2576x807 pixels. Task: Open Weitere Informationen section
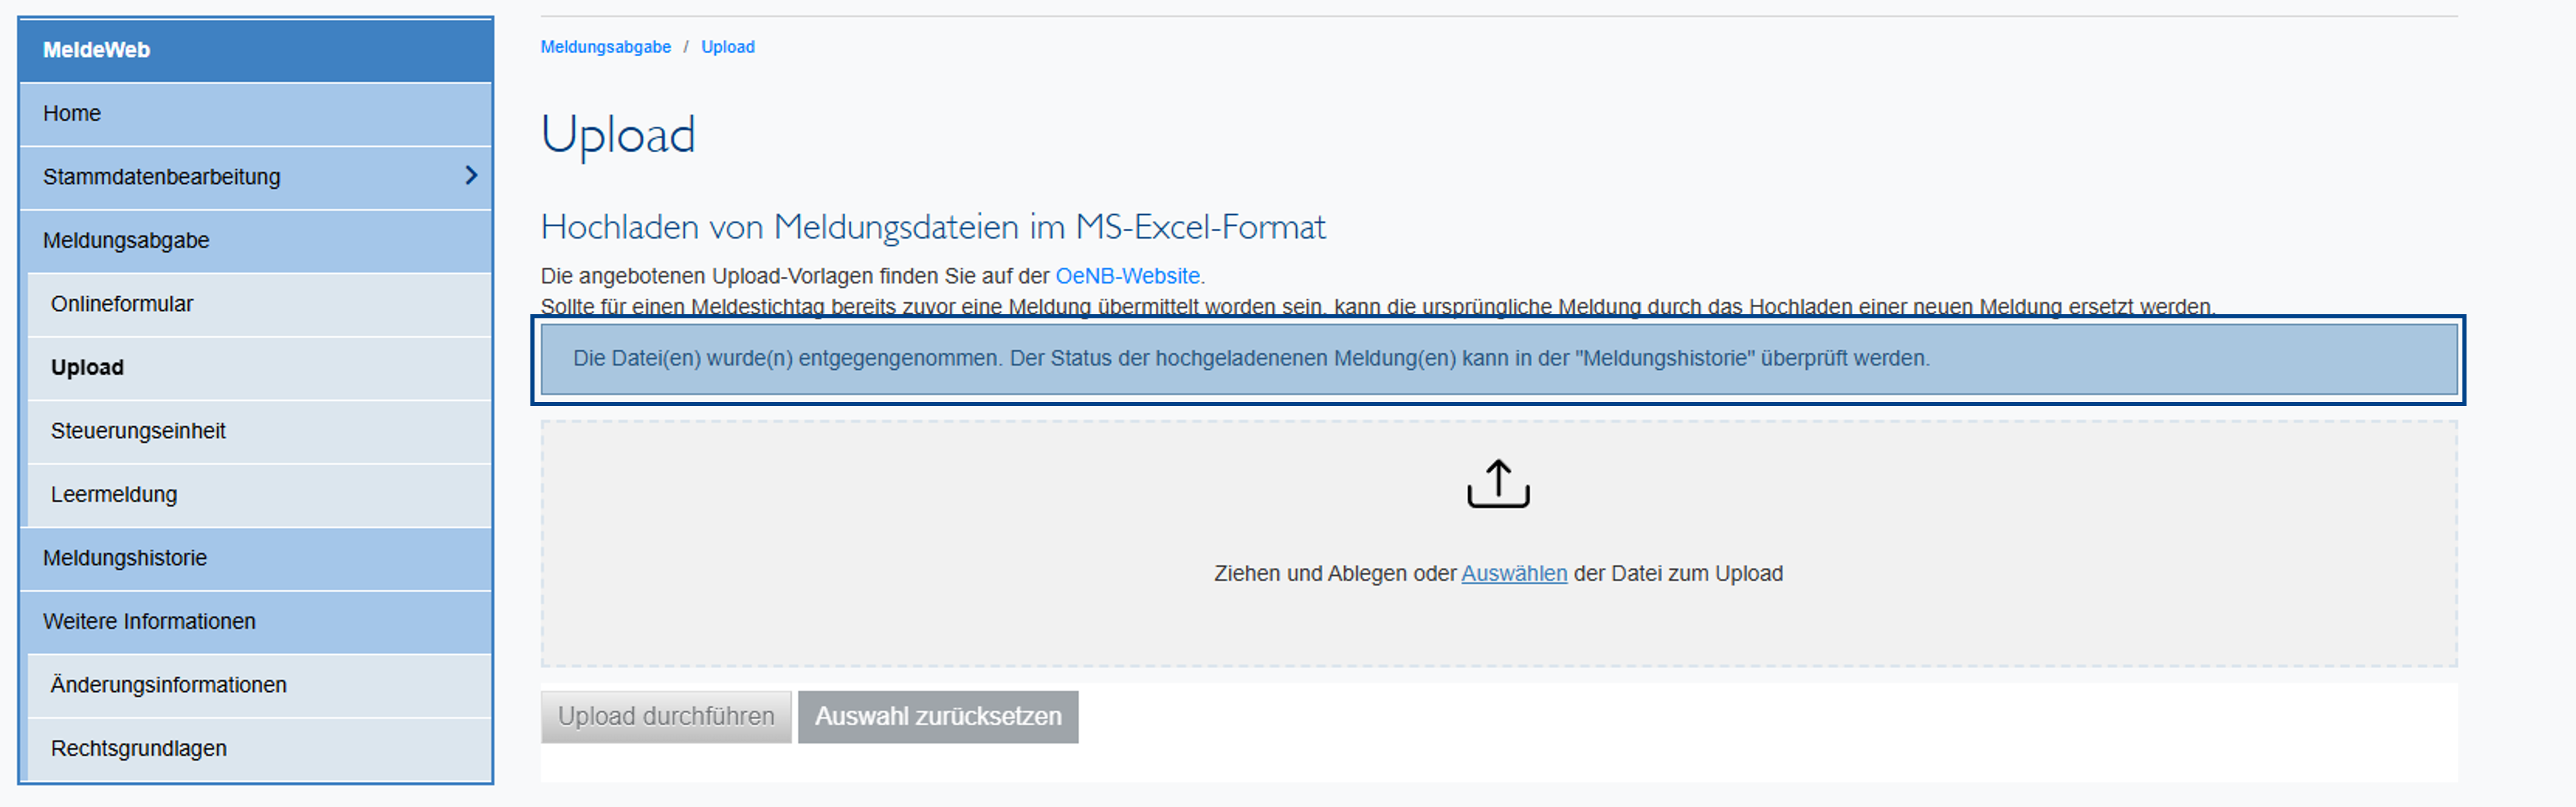click(149, 621)
